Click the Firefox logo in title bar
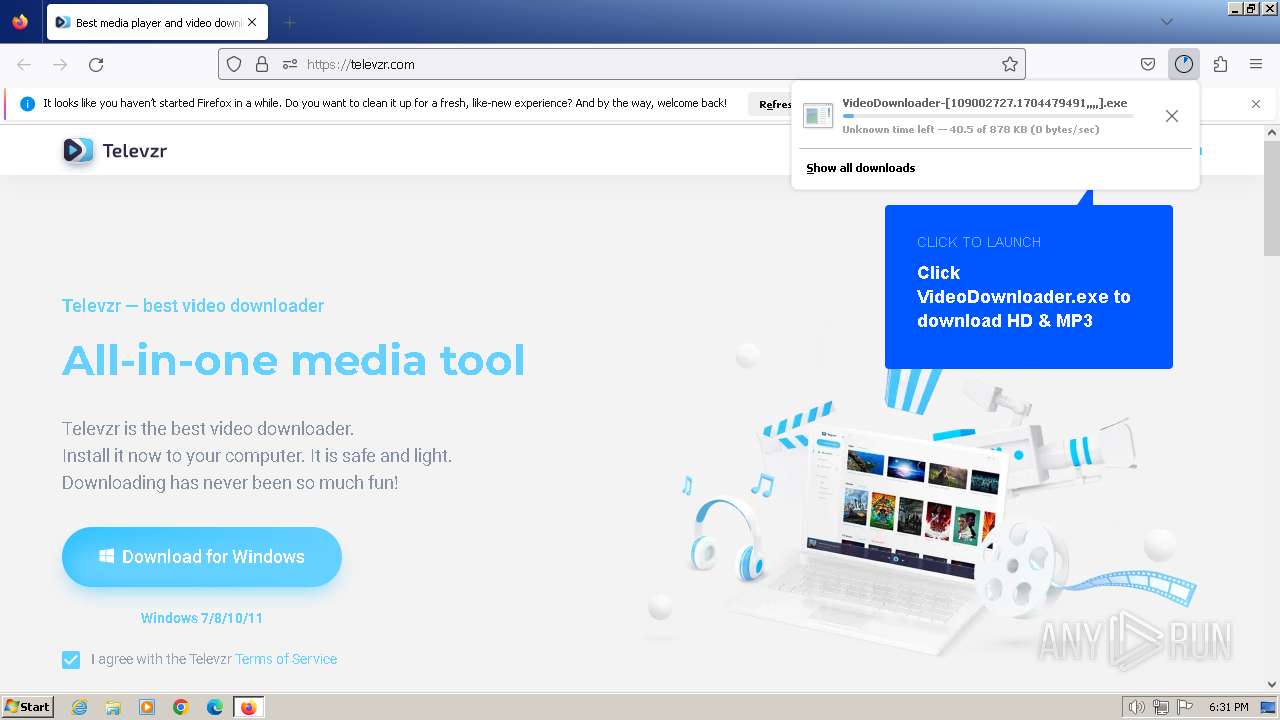The width and height of the screenshot is (1280, 720). (20, 21)
